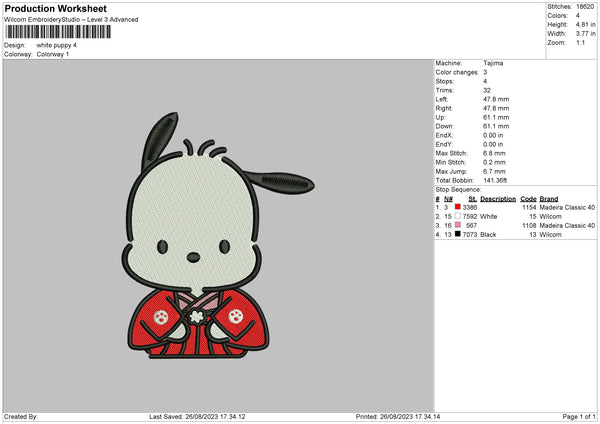
Task: Click the barcode under the worksheet title
Action: pyautogui.click(x=58, y=32)
